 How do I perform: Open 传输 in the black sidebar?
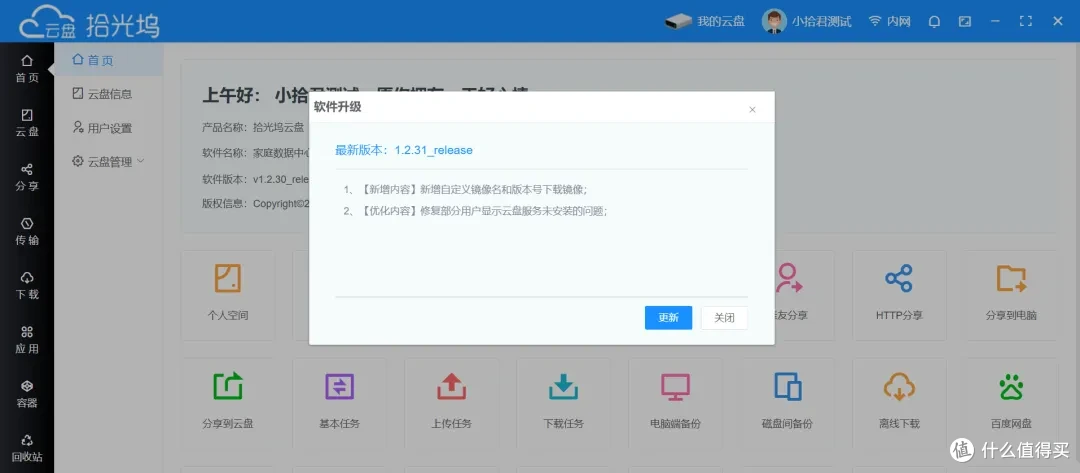tap(27, 231)
